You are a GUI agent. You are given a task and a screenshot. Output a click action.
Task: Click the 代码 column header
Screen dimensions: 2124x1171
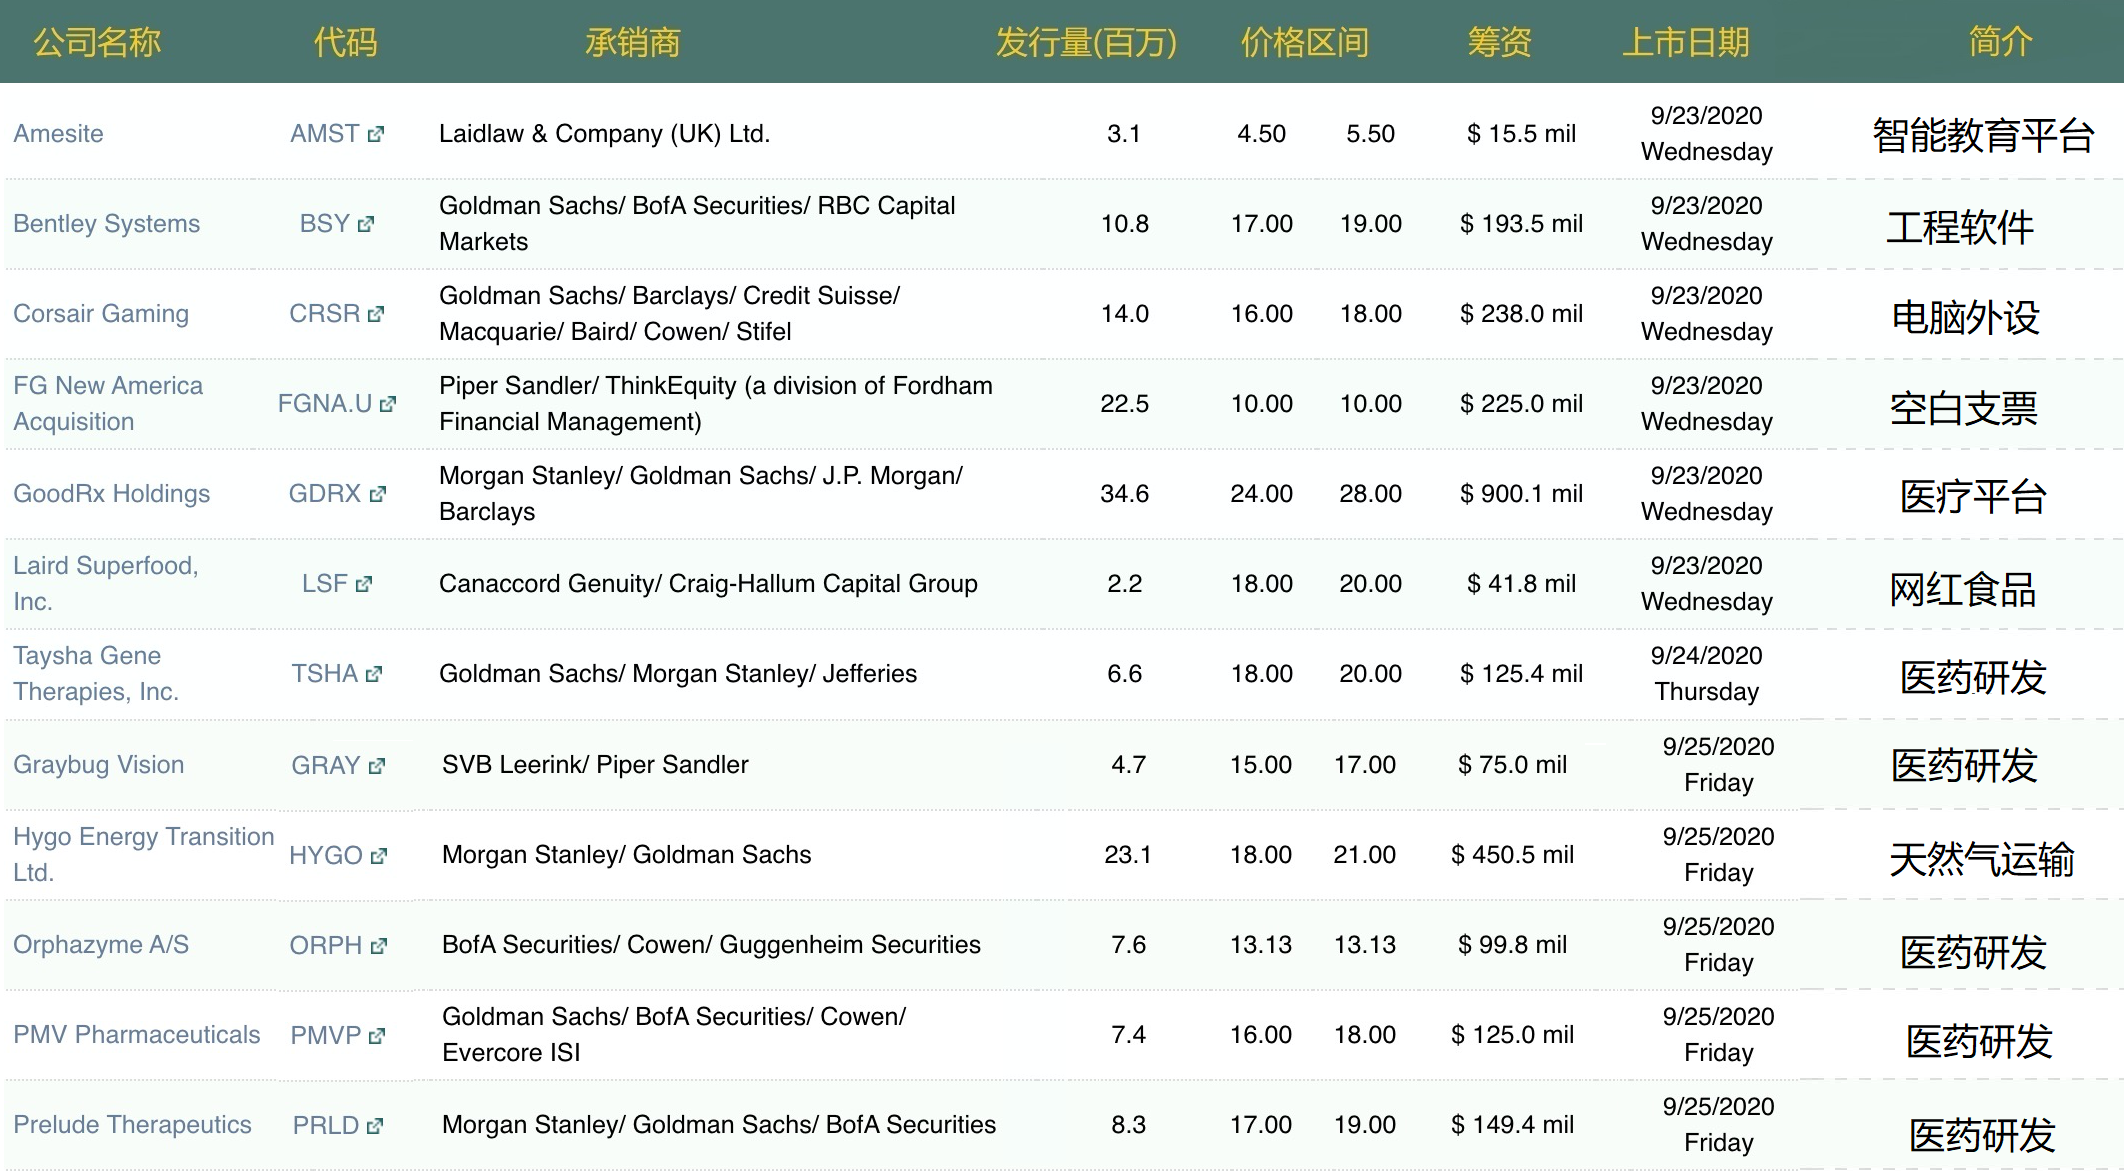coord(345,42)
